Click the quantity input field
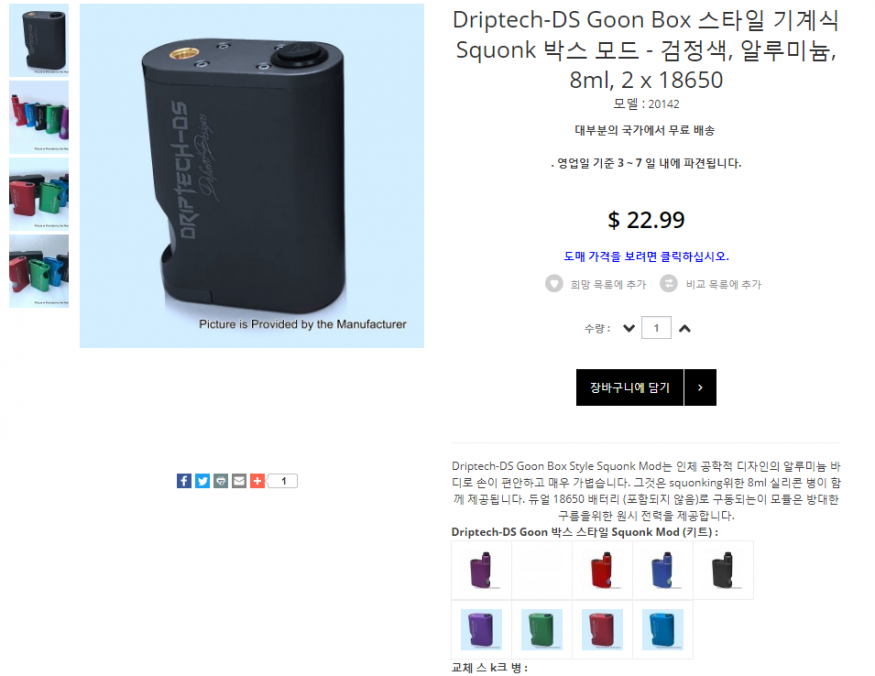The width and height of the screenshot is (875, 676). pyautogui.click(x=656, y=328)
